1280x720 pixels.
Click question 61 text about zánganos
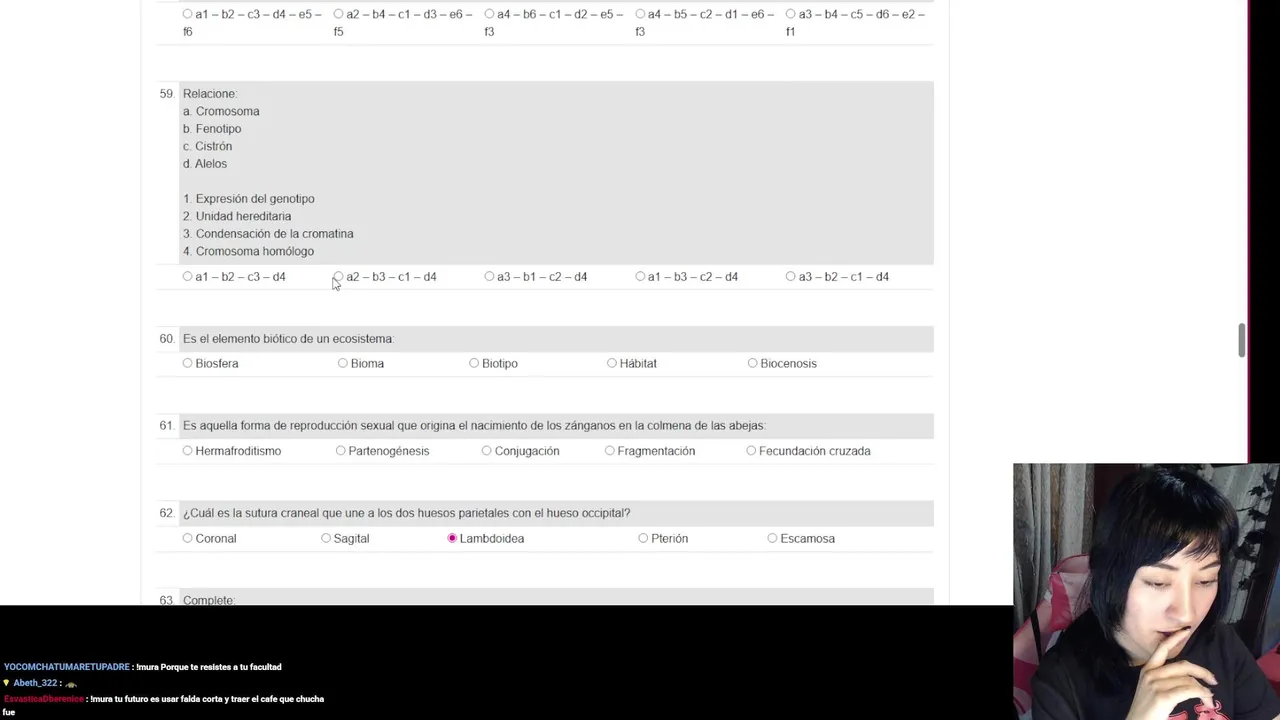pyautogui.click(x=474, y=426)
